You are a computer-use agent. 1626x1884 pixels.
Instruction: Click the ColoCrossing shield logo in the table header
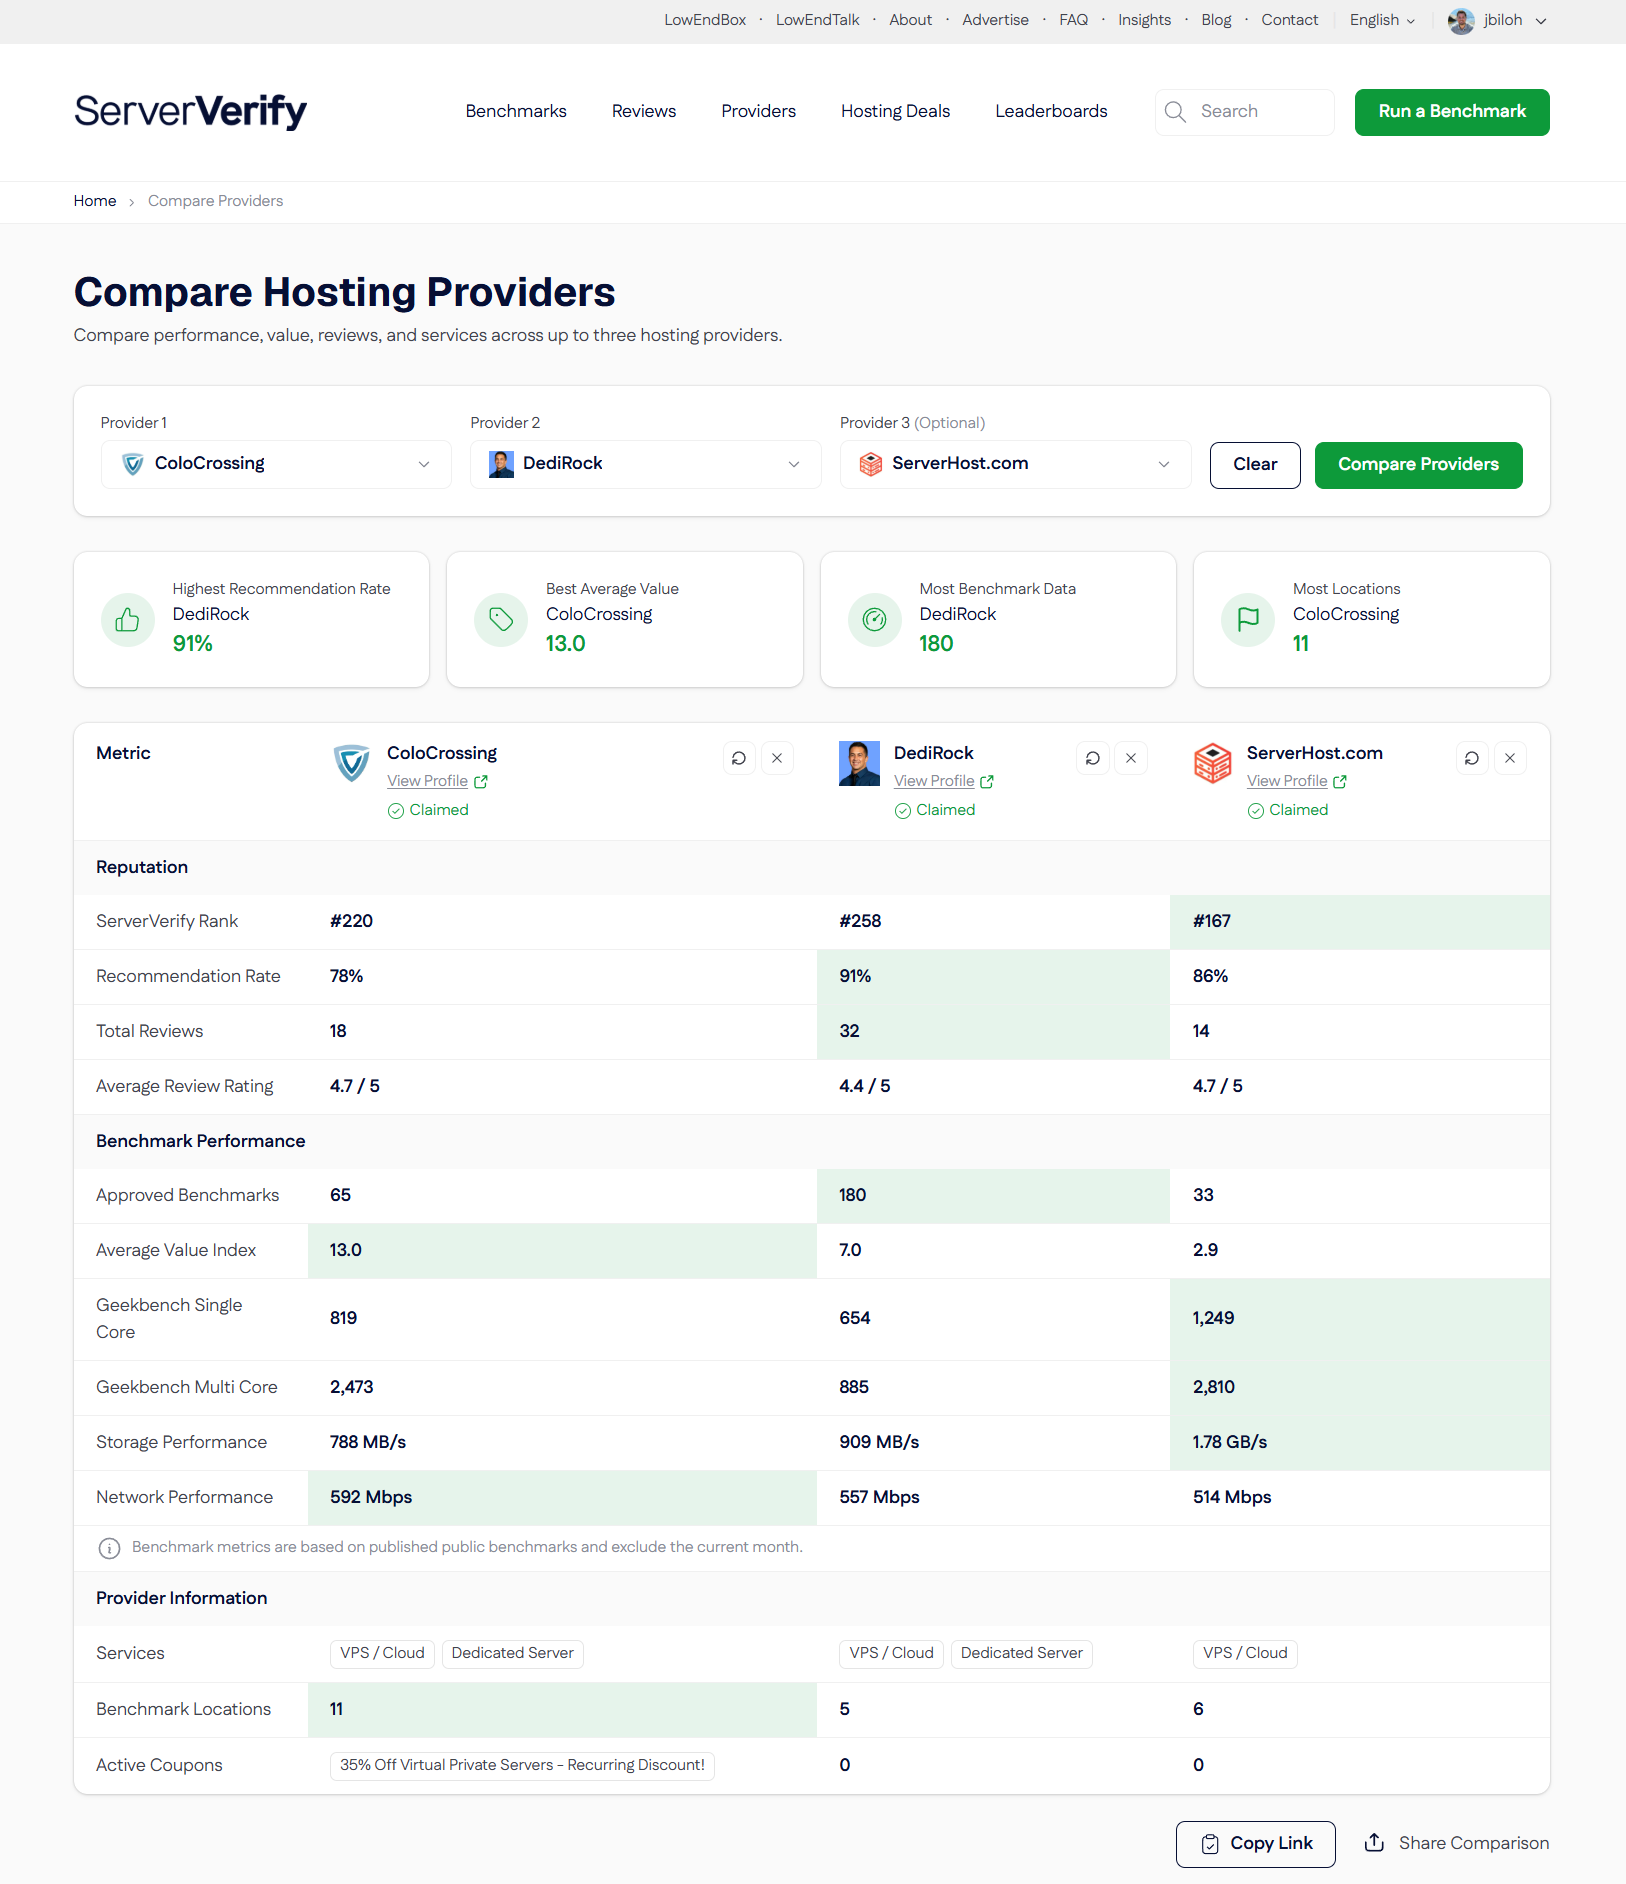352,763
